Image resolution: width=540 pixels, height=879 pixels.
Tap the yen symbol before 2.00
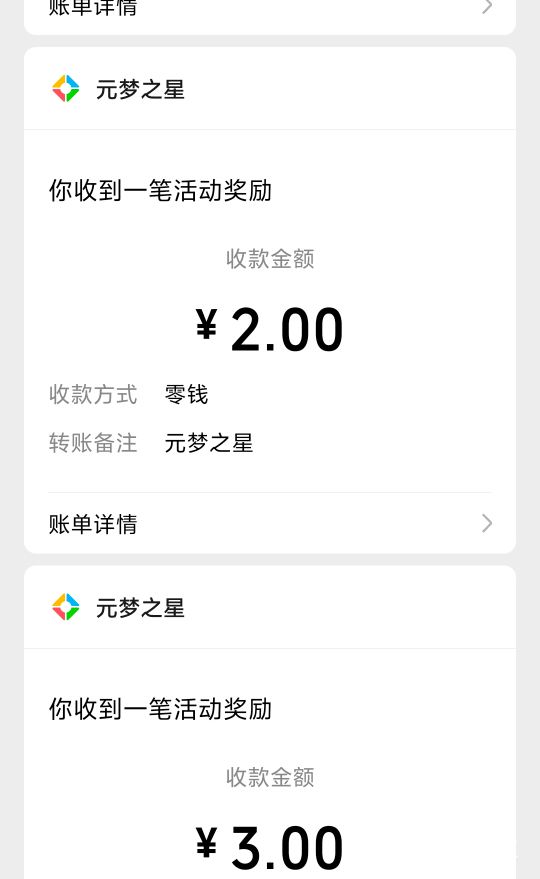[x=206, y=325]
